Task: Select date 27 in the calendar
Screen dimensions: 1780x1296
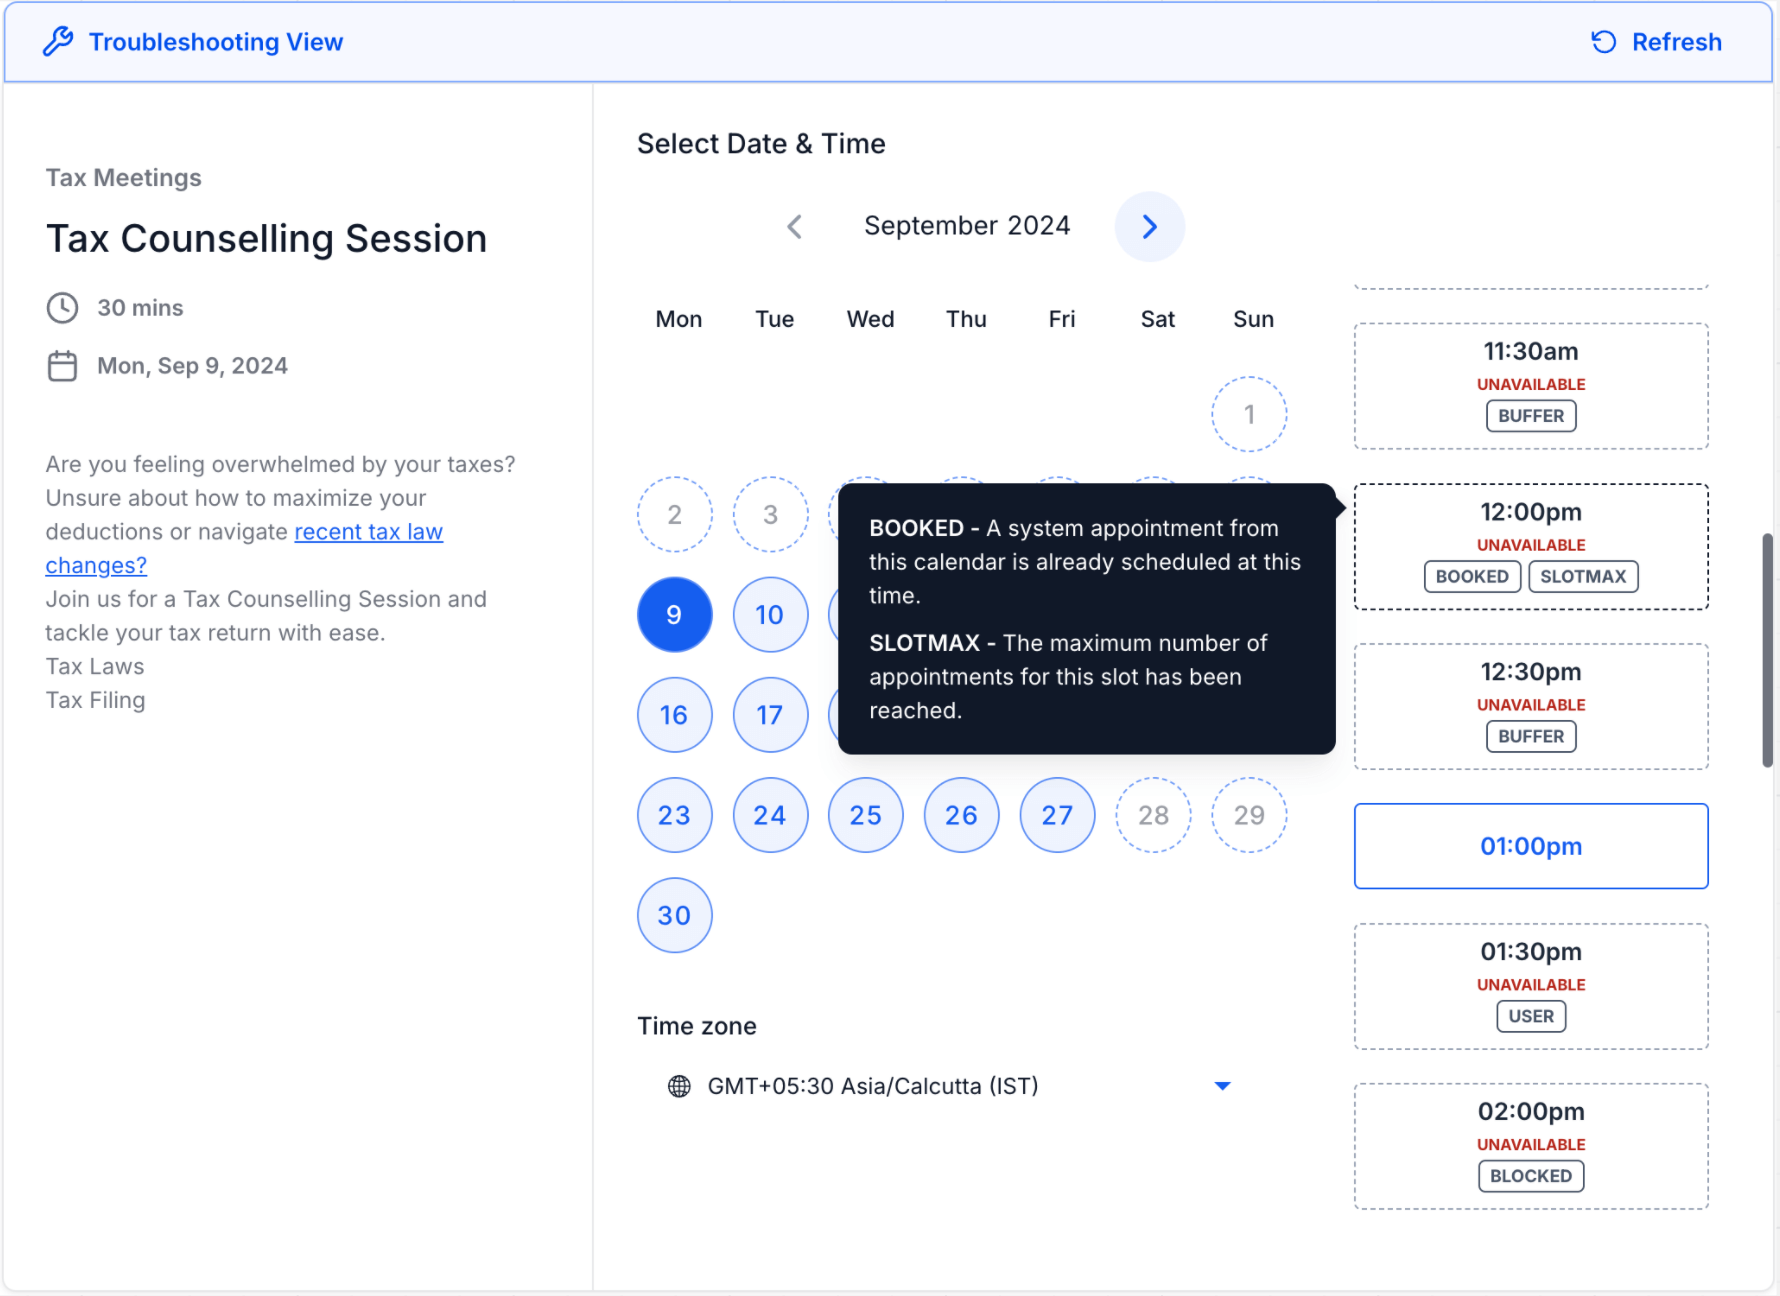Action: pyautogui.click(x=1058, y=815)
